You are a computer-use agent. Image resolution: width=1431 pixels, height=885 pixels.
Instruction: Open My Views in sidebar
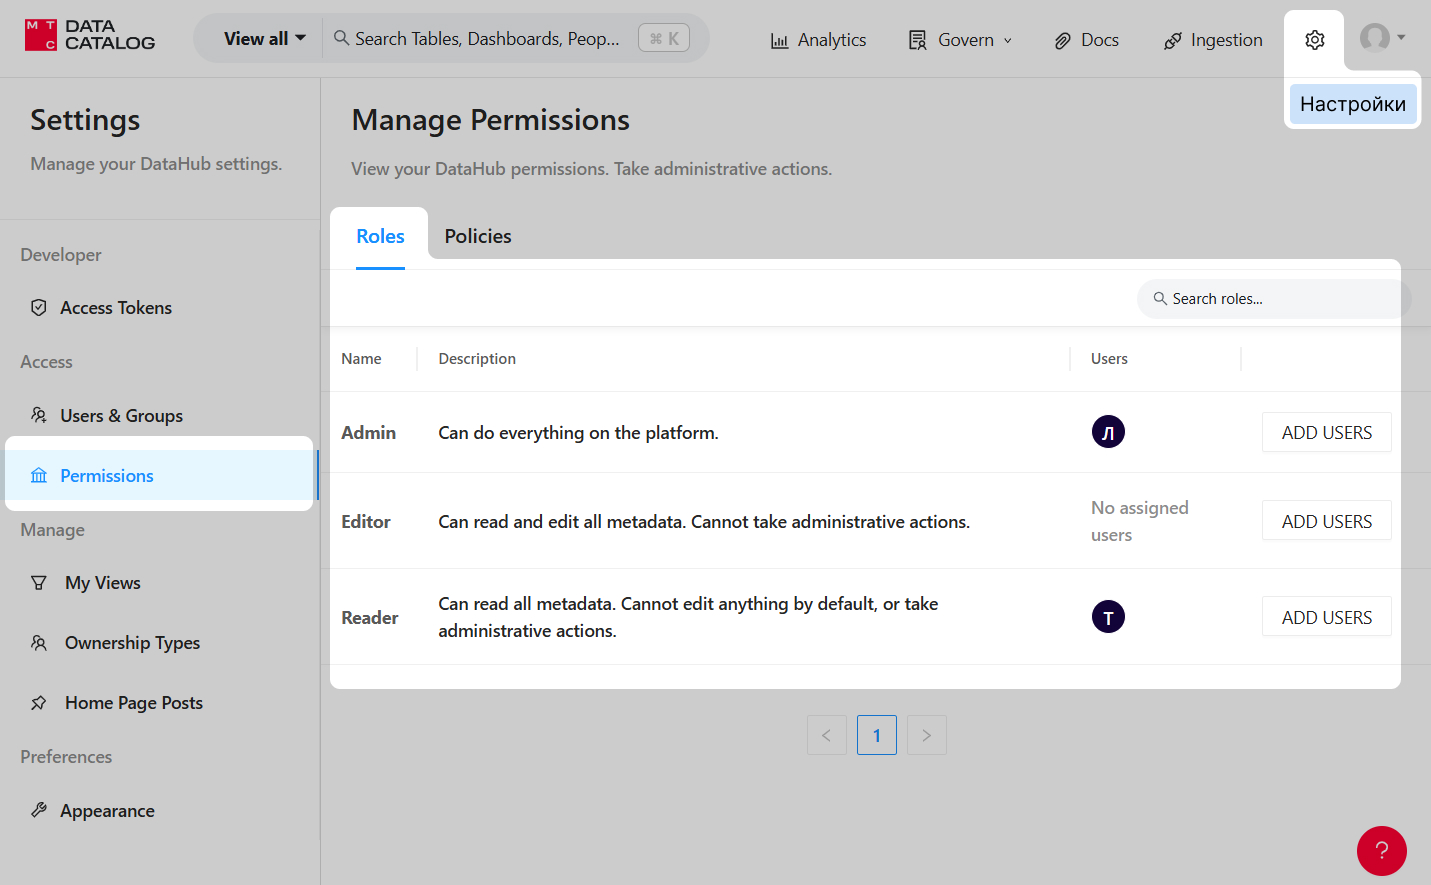click(x=102, y=583)
